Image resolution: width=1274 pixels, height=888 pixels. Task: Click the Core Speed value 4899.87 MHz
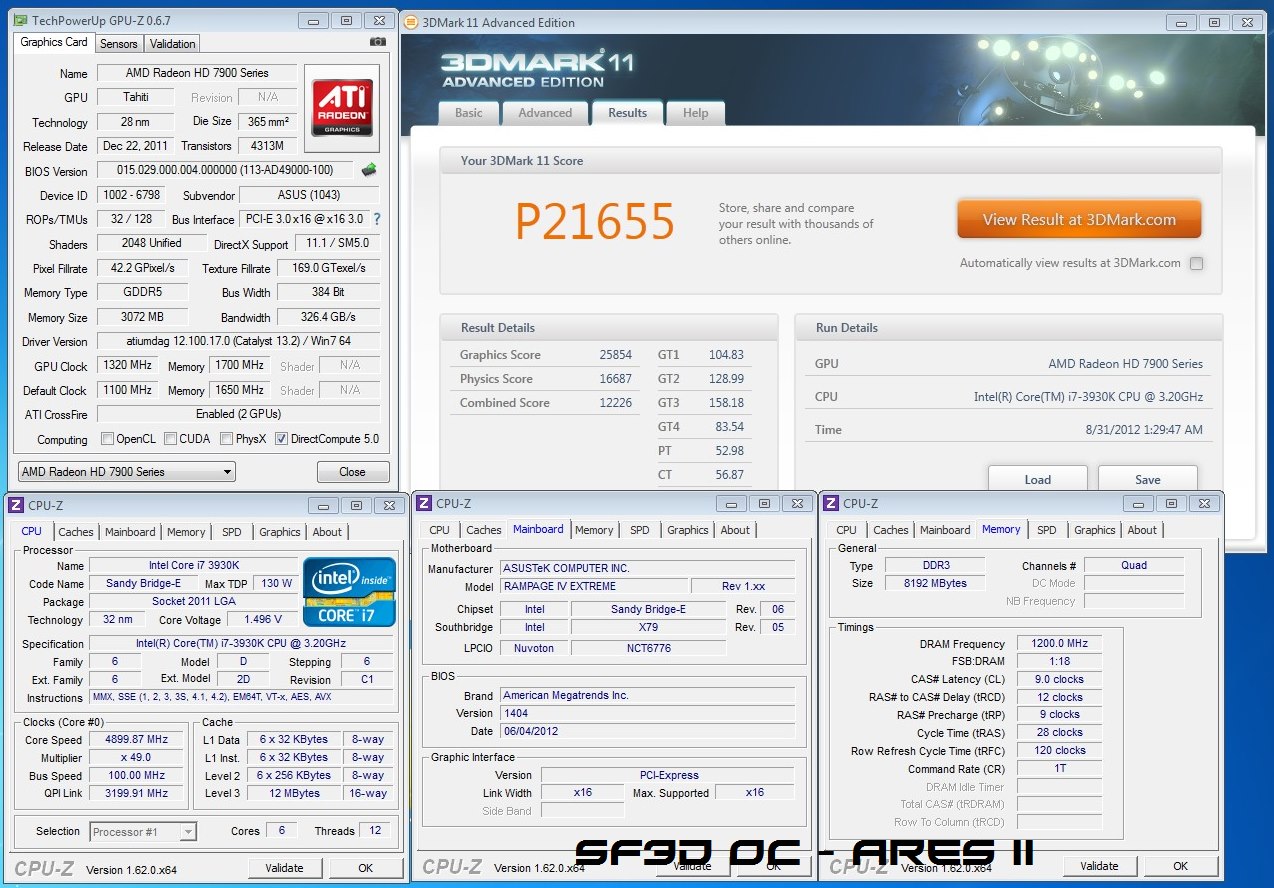point(138,740)
